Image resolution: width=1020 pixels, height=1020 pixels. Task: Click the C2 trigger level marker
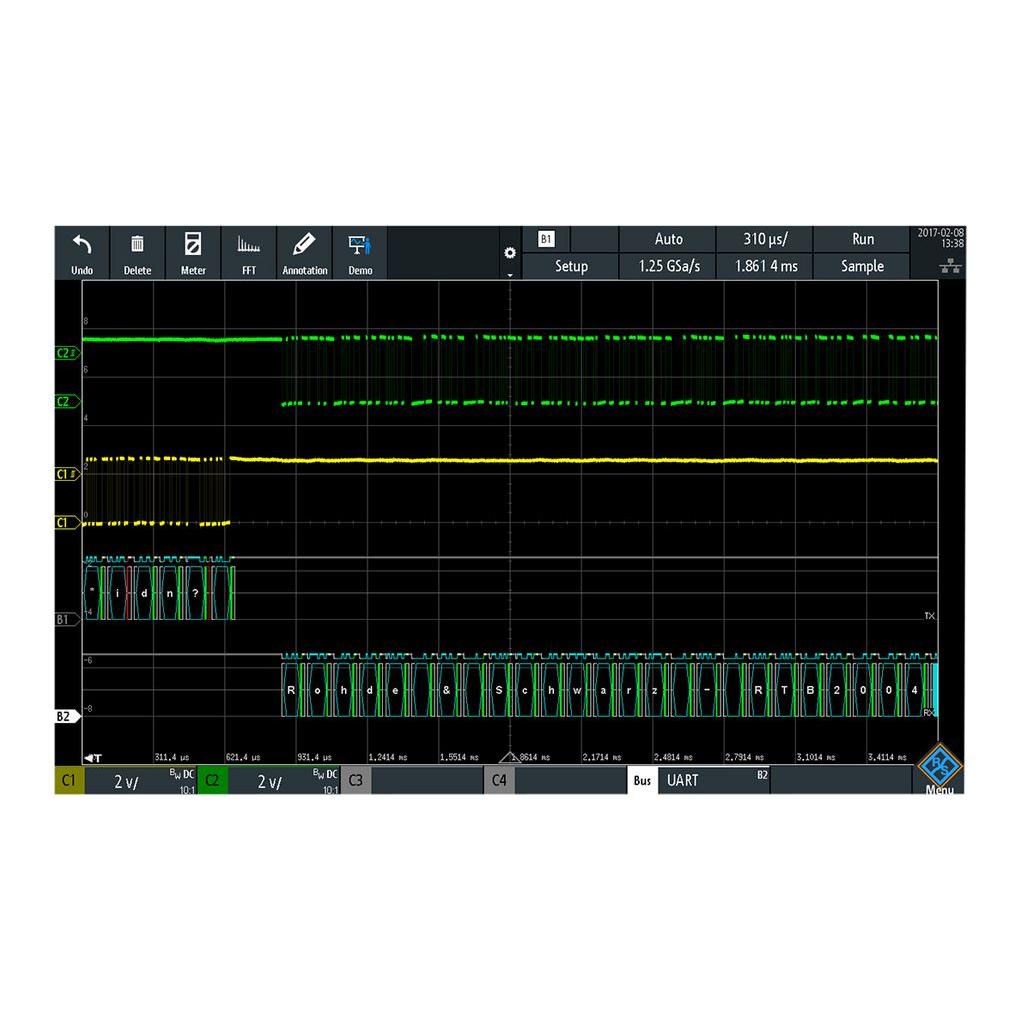pos(67,353)
